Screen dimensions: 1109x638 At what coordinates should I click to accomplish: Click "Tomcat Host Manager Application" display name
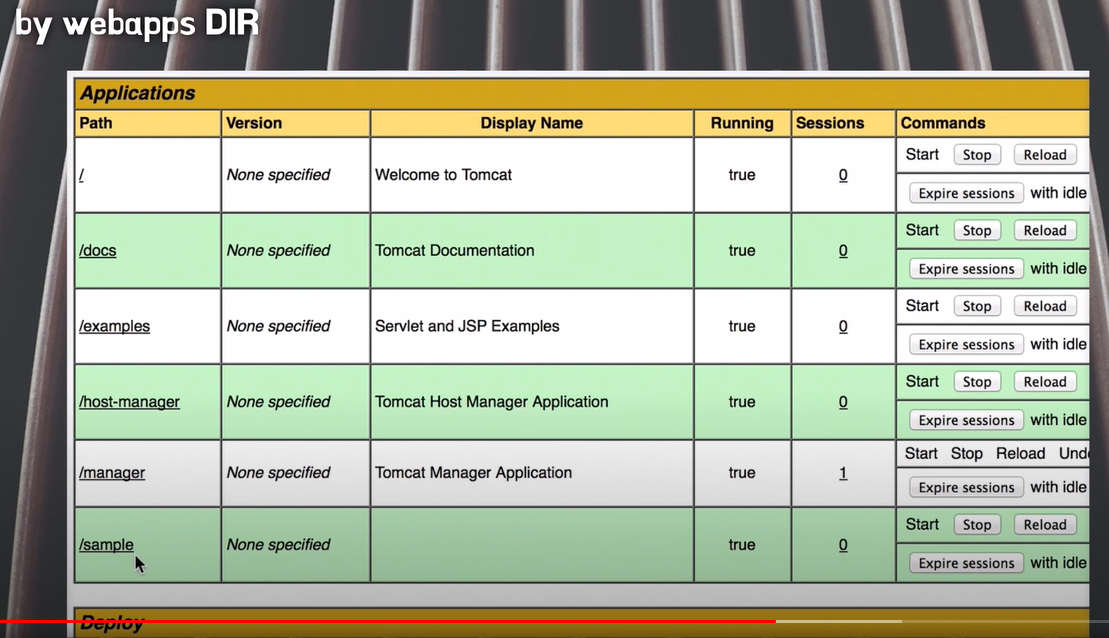click(492, 402)
